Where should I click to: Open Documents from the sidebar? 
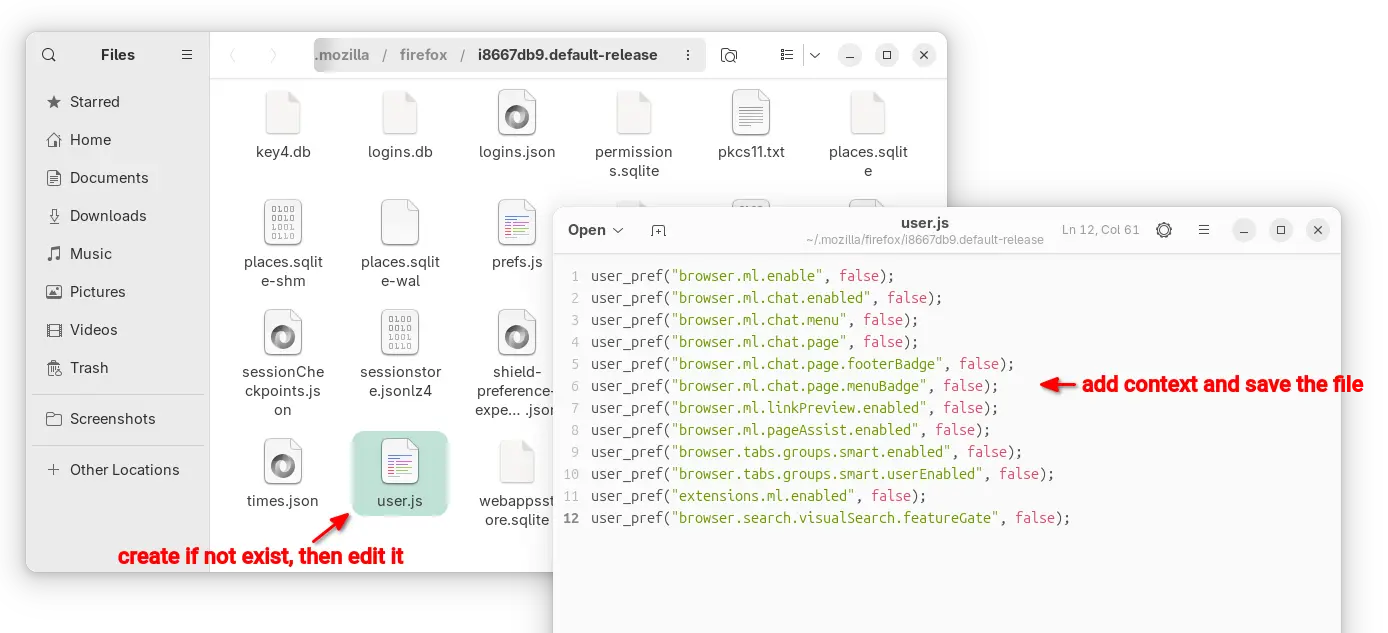tap(109, 178)
